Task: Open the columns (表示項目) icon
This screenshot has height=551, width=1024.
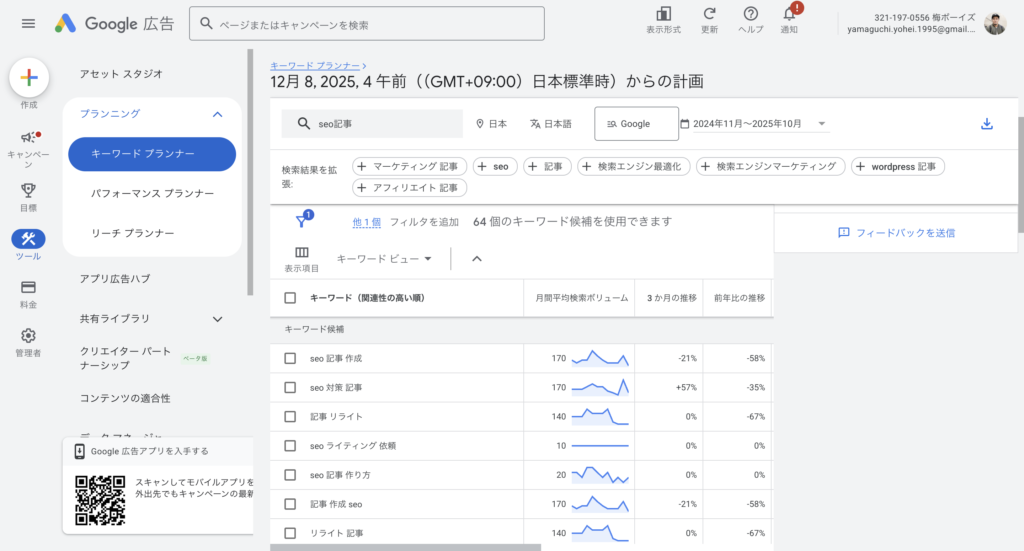Action: (301, 253)
